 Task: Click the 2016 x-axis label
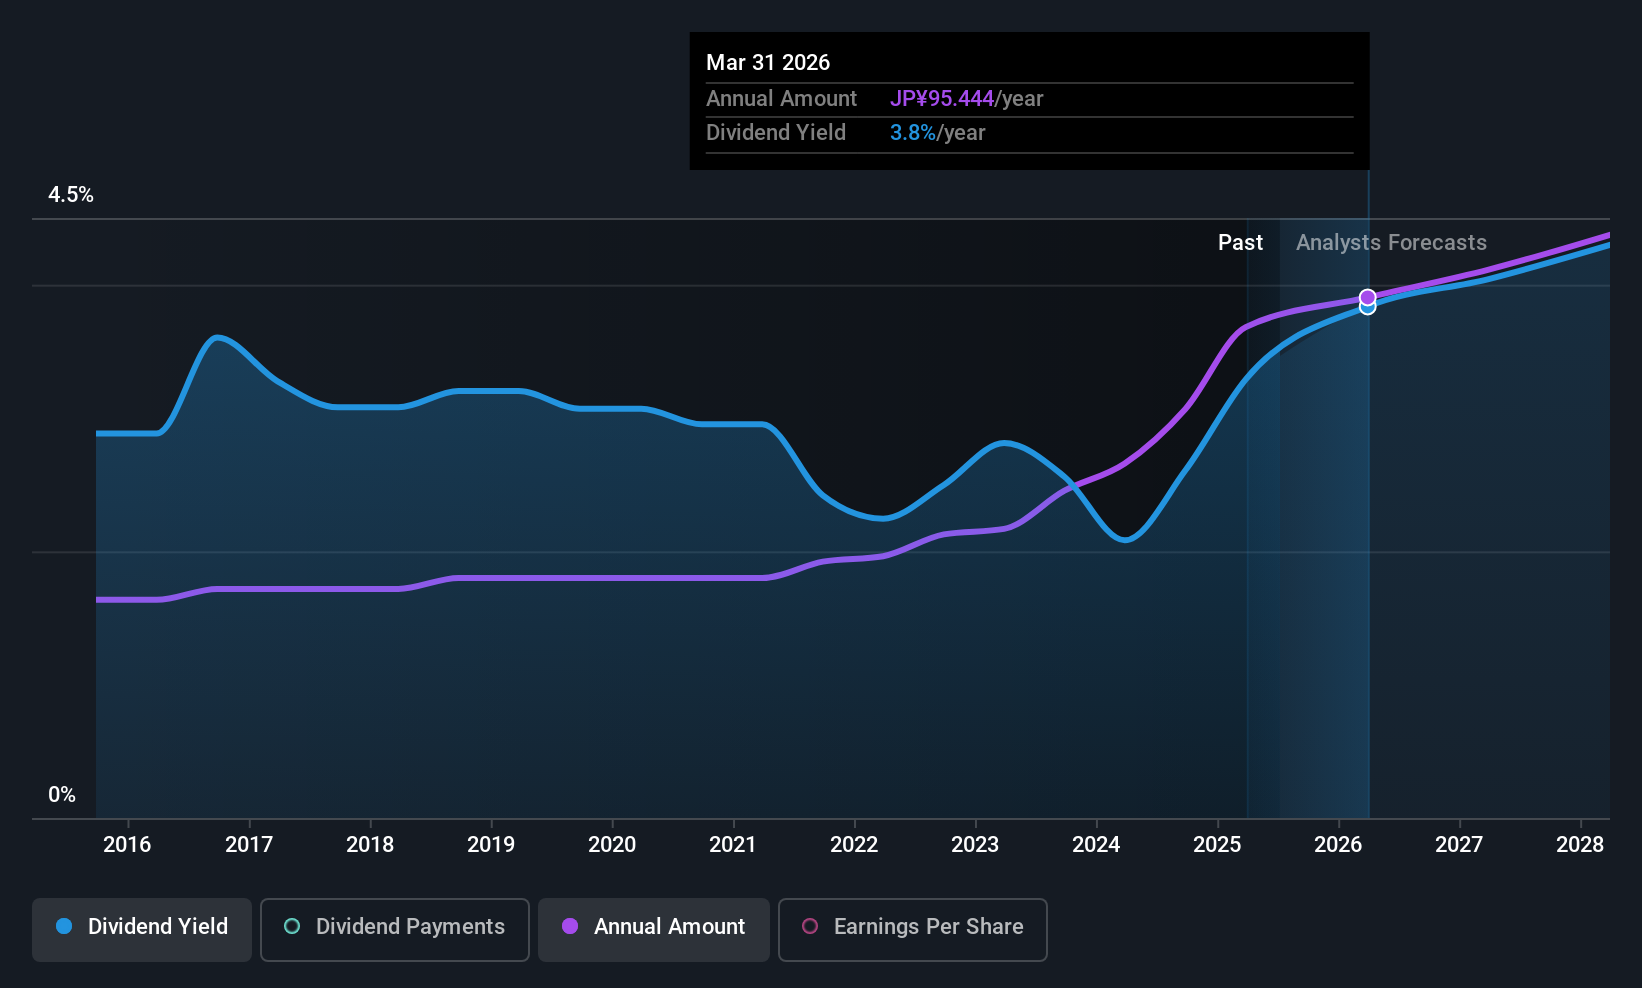[x=127, y=845]
